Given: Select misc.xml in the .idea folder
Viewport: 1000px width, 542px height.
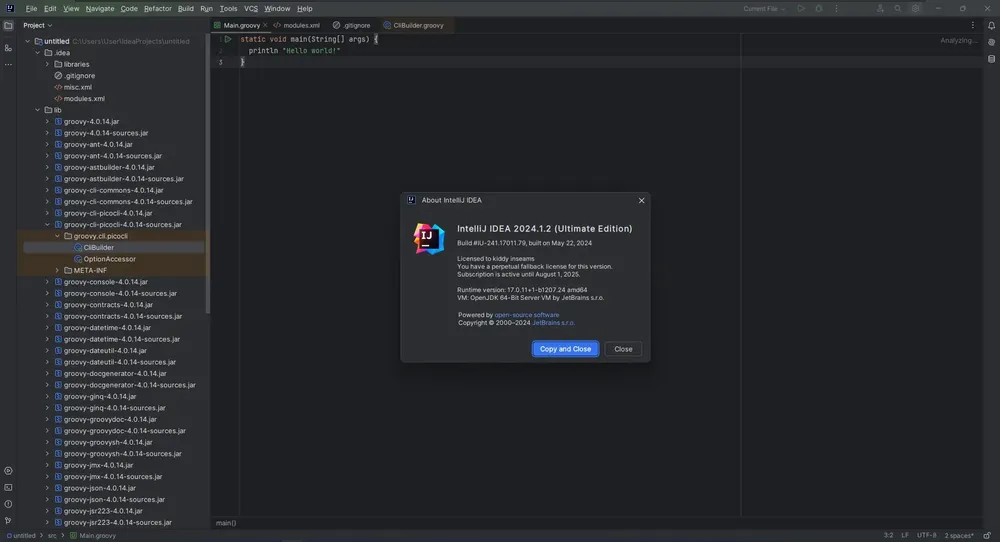Looking at the screenshot, I should [x=77, y=87].
